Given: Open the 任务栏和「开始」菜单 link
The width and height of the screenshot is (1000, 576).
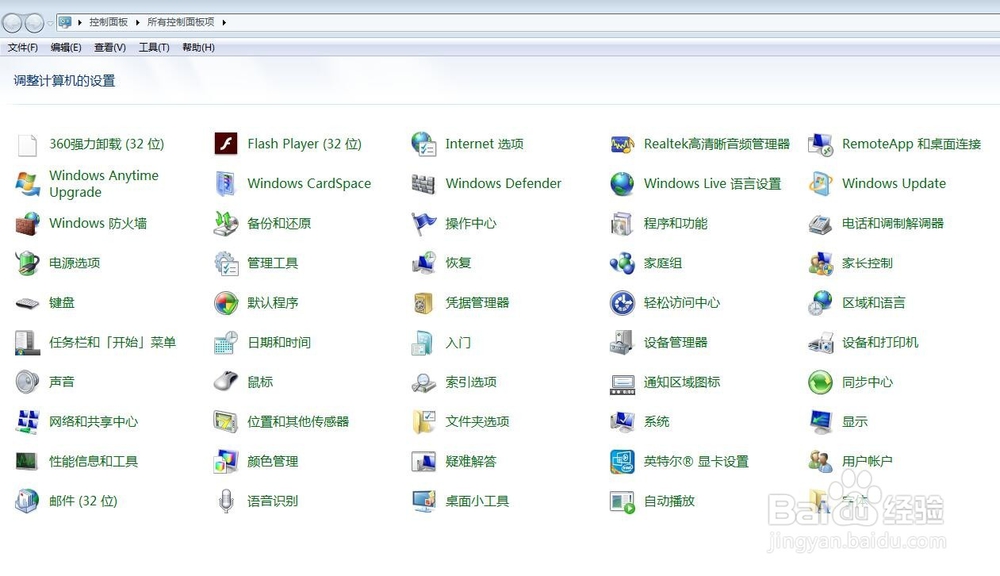Looking at the screenshot, I should pyautogui.click(x=112, y=343).
